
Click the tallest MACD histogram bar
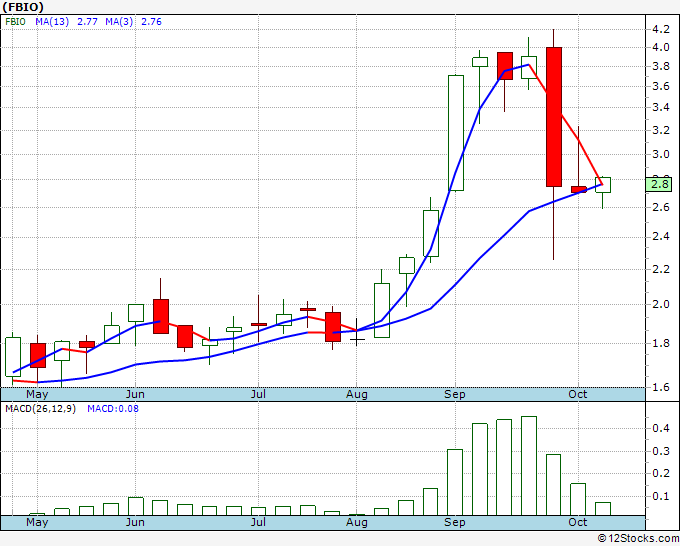tap(529, 465)
